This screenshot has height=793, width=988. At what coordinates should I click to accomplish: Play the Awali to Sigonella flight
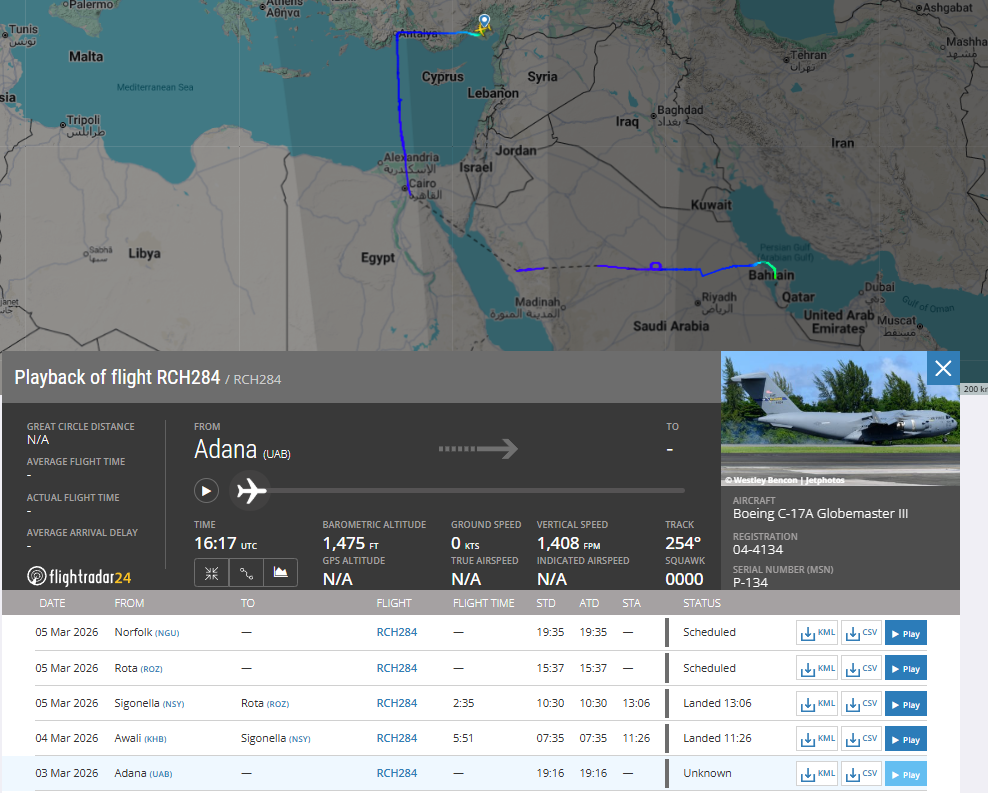pyautogui.click(x=905, y=739)
